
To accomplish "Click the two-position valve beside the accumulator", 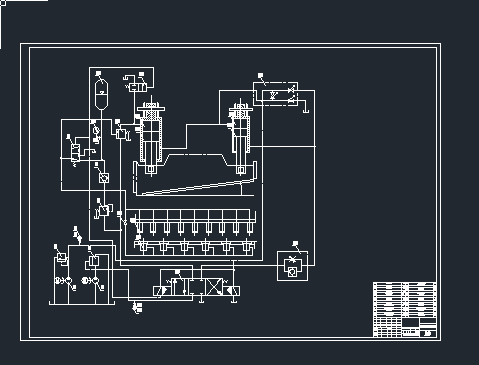I will 137,88.
